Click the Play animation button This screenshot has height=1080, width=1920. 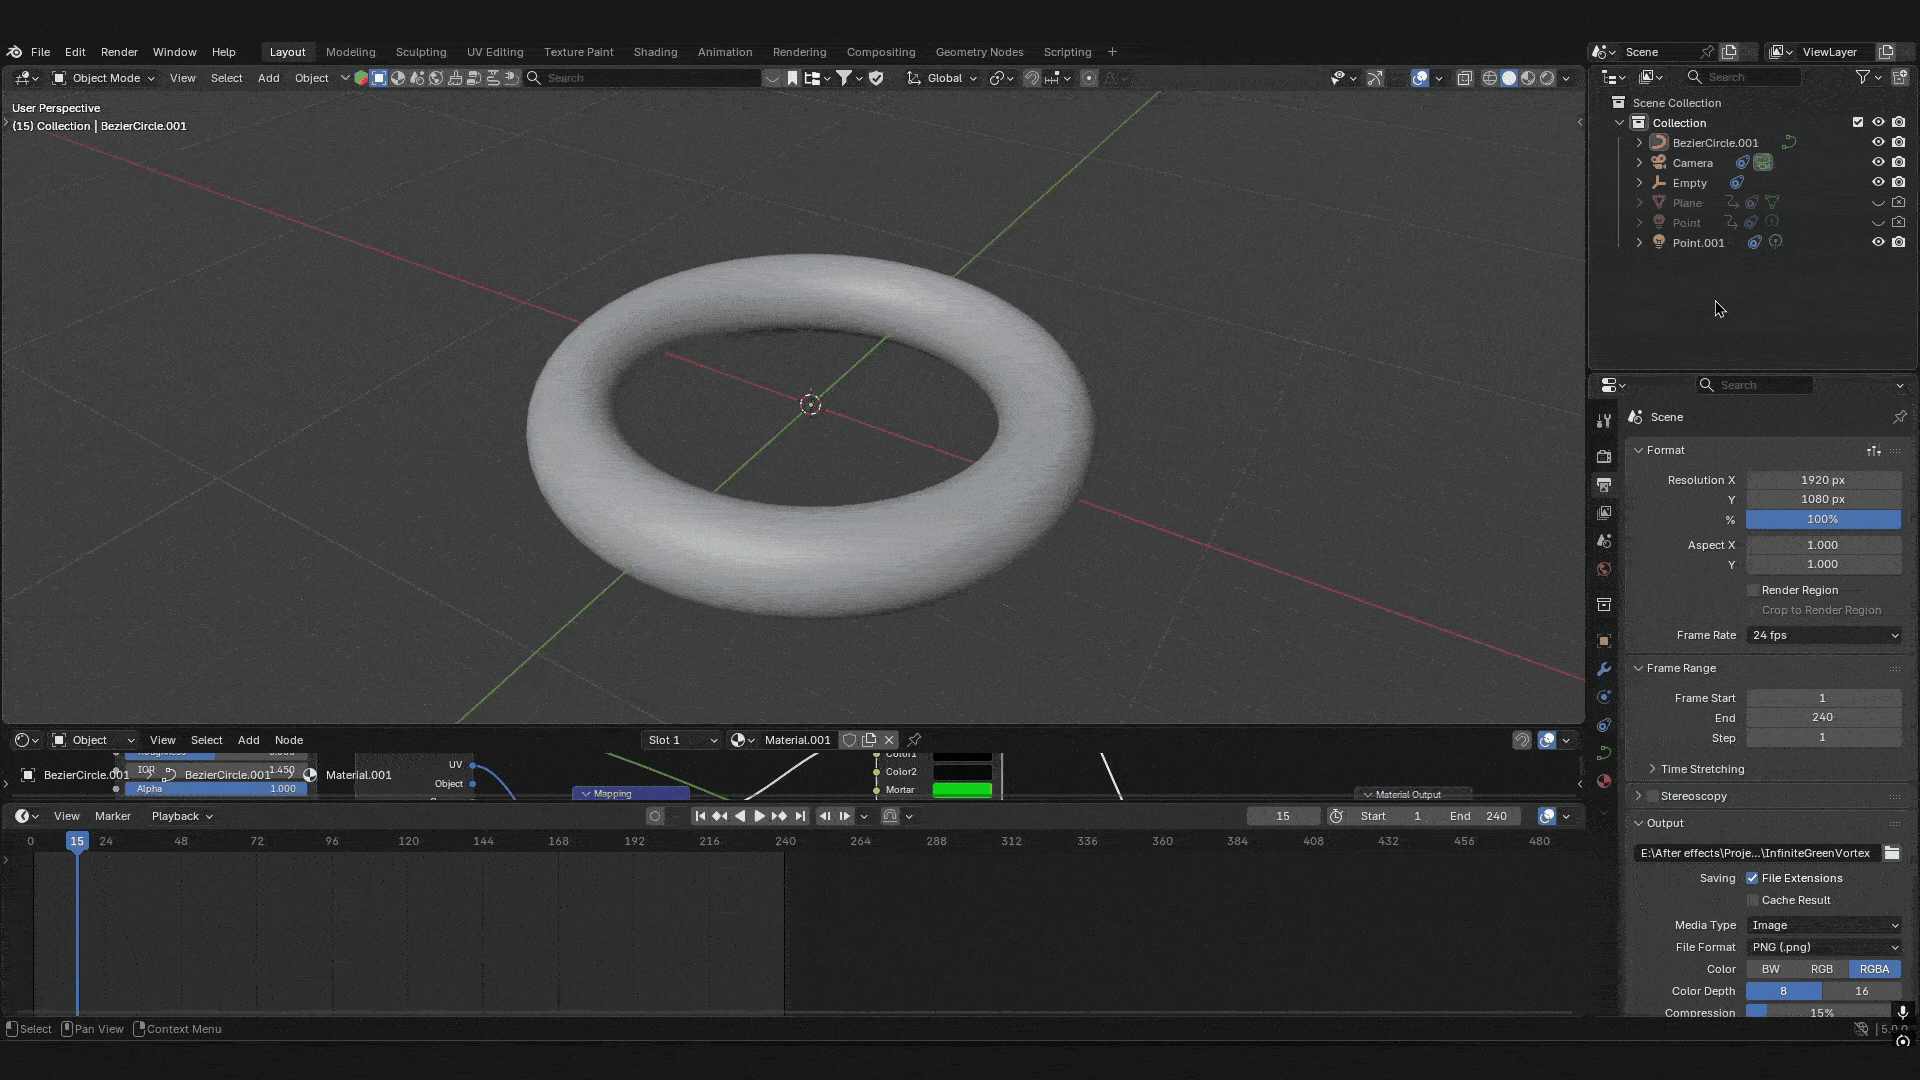point(759,816)
